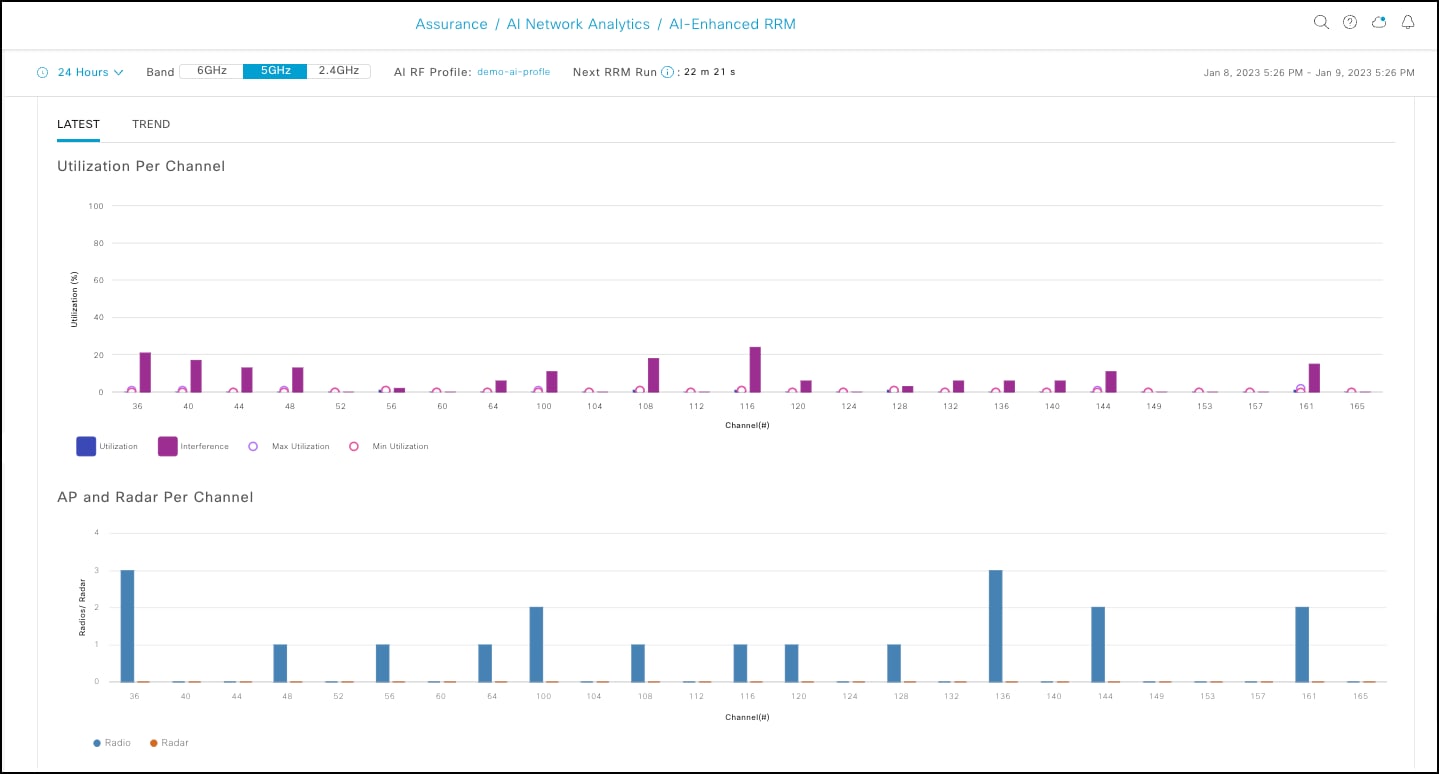This screenshot has width=1439, height=774.
Task: Click the clock icon beside 24 Hours
Action: [x=43, y=72]
